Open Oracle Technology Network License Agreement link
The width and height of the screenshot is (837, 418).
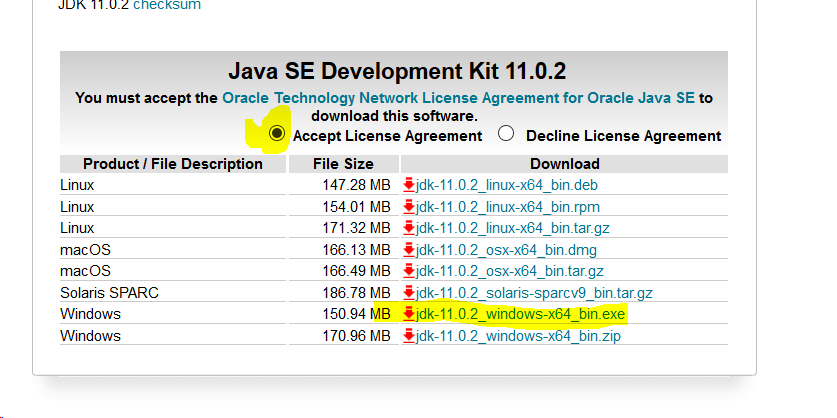point(459,98)
